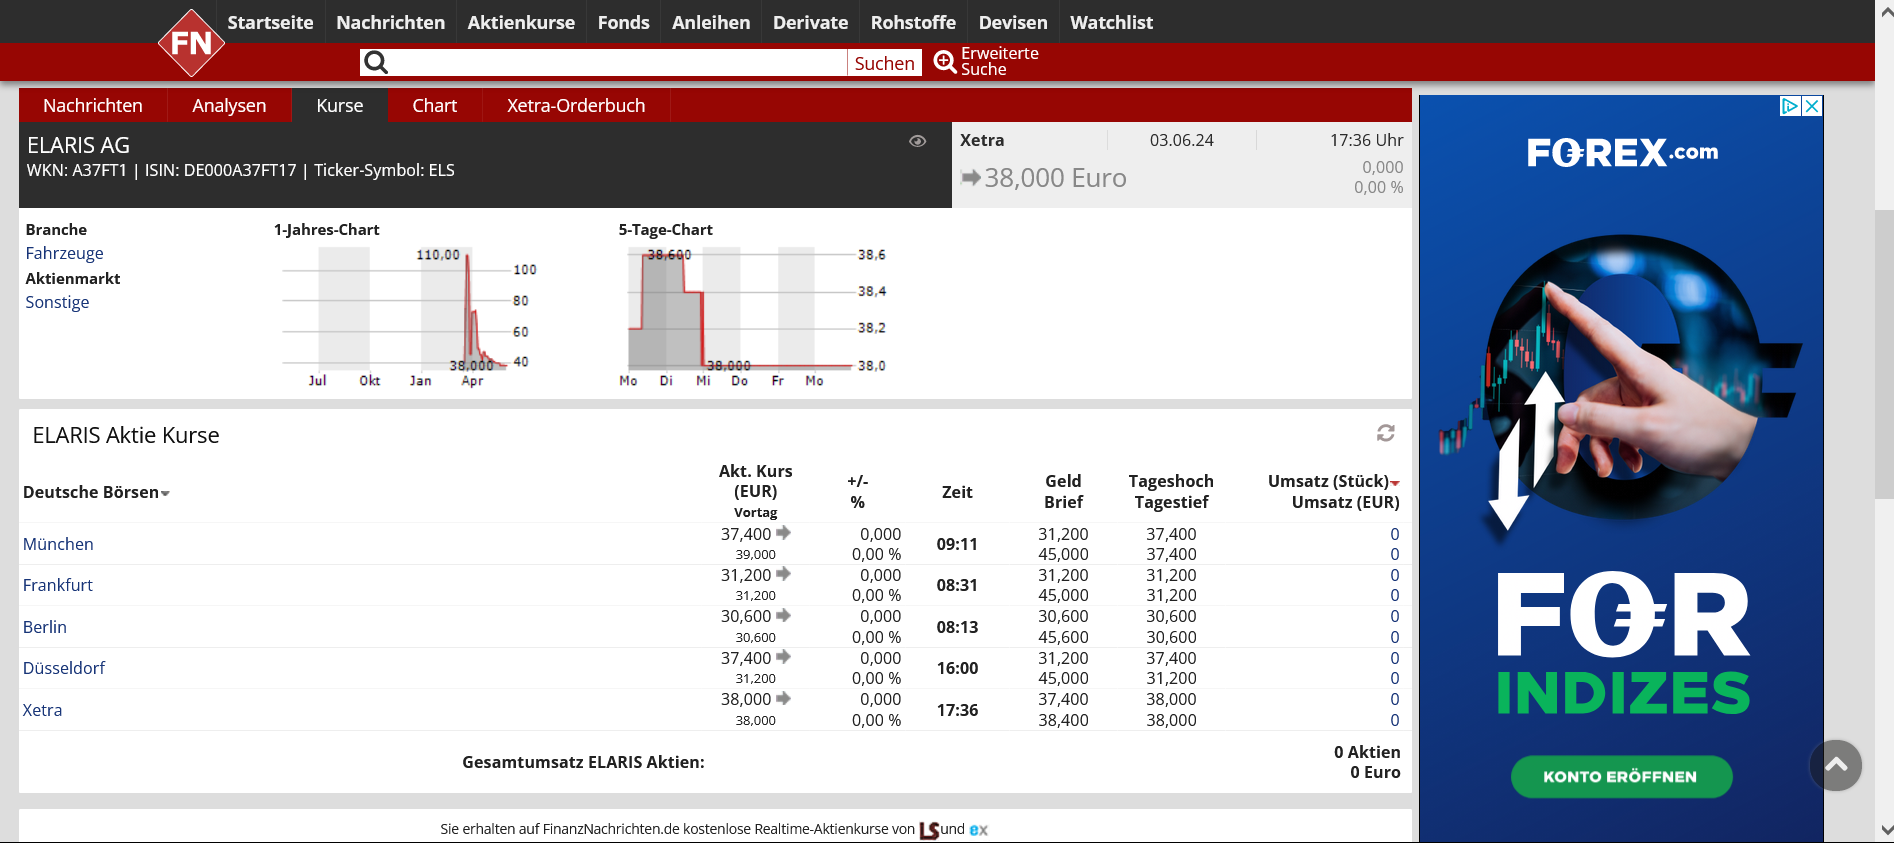Image resolution: width=1894 pixels, height=850 pixels.
Task: Click the LS exchange logo icon
Action: point(929,830)
